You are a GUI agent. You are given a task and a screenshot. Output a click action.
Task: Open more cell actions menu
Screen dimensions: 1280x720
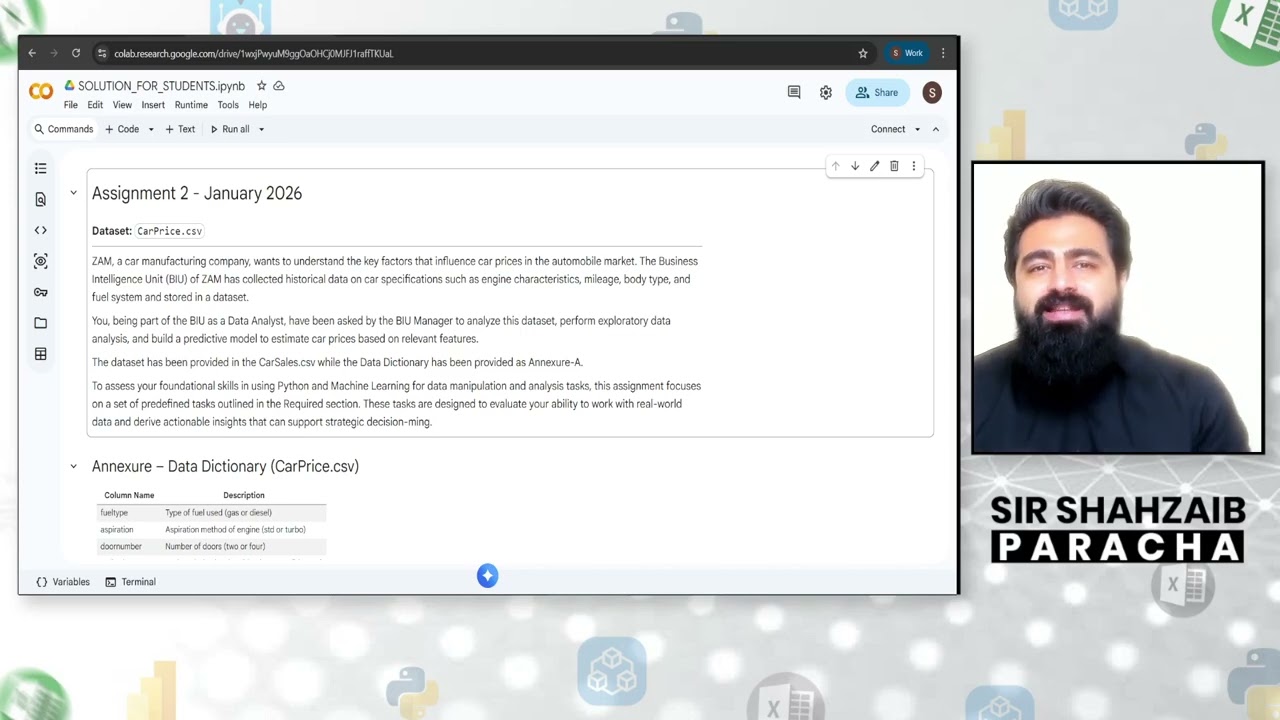913,166
